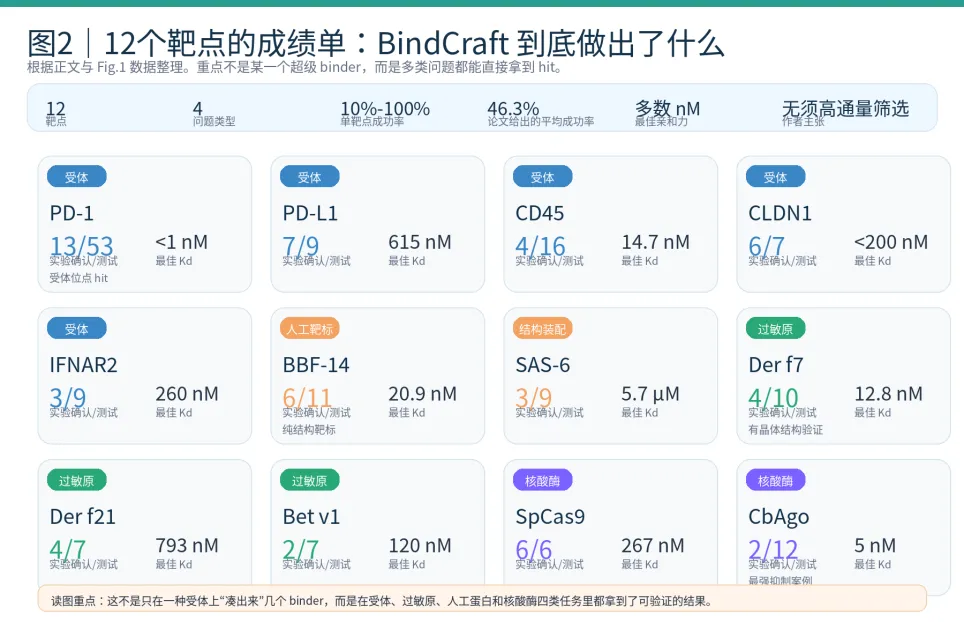This screenshot has width=964, height=622.
Task: Click the 读图重点 footer note
Action: tap(482, 600)
